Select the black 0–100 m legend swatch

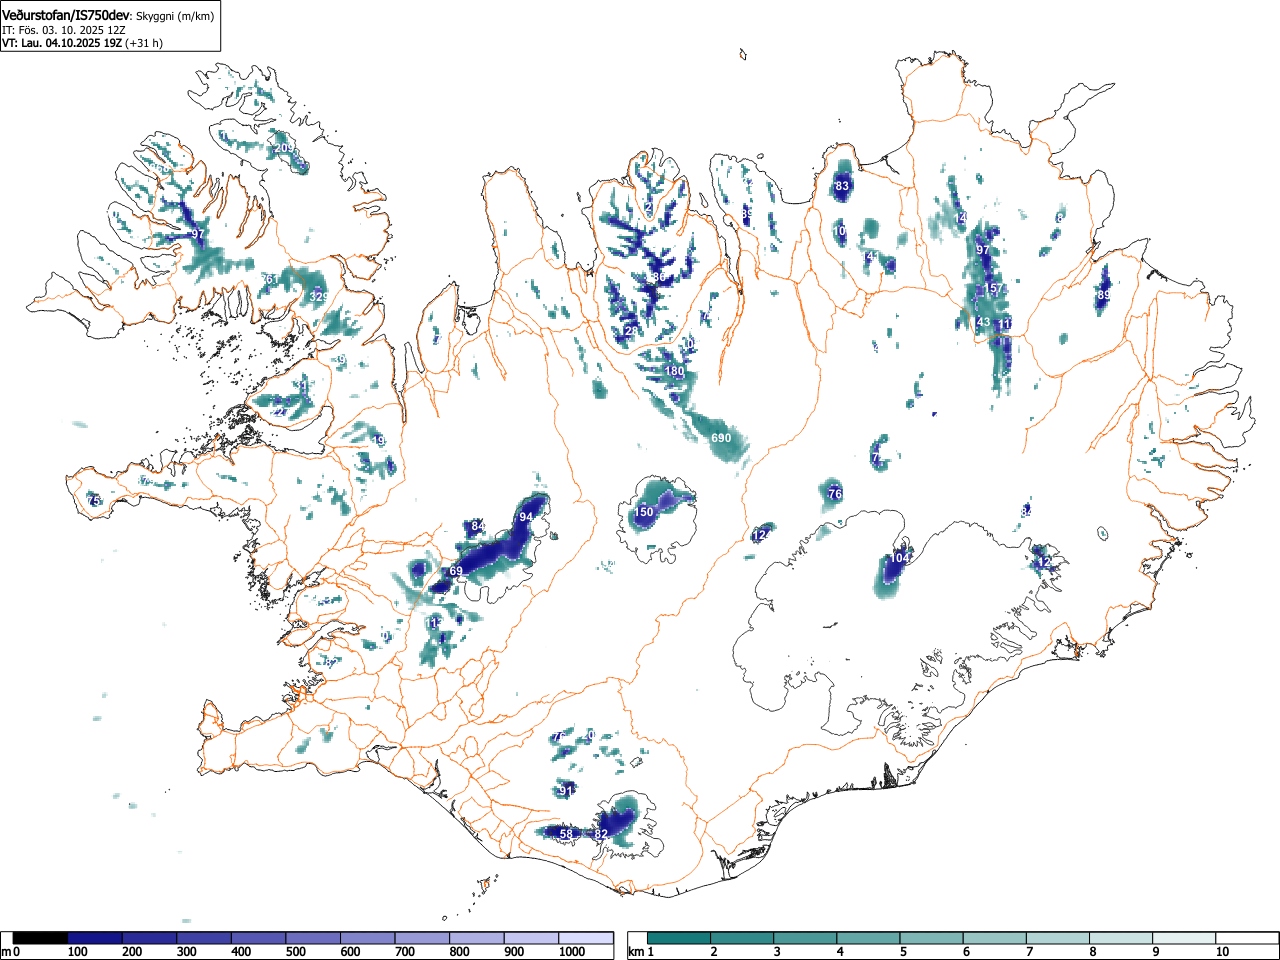[40, 938]
